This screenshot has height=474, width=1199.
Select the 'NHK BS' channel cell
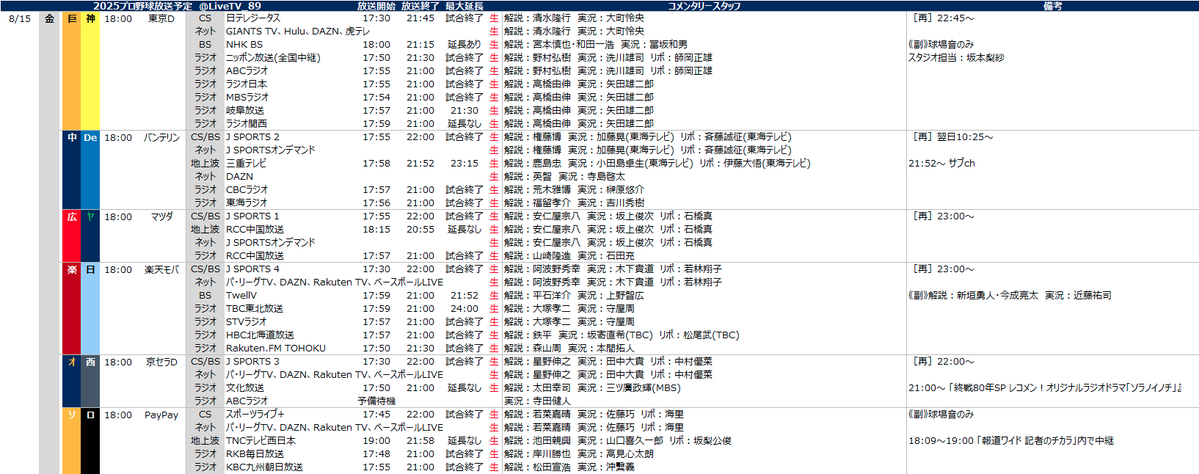(244, 44)
